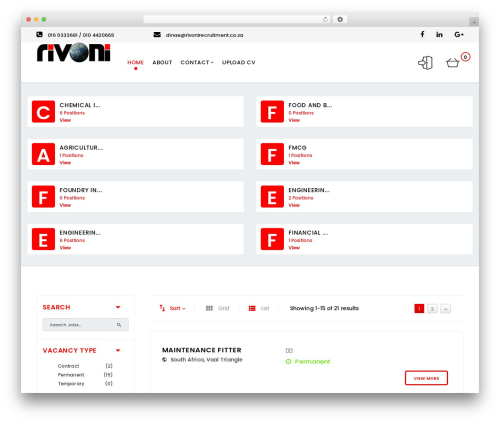
Task: Click the red F FMCG category icon
Action: click(x=272, y=154)
